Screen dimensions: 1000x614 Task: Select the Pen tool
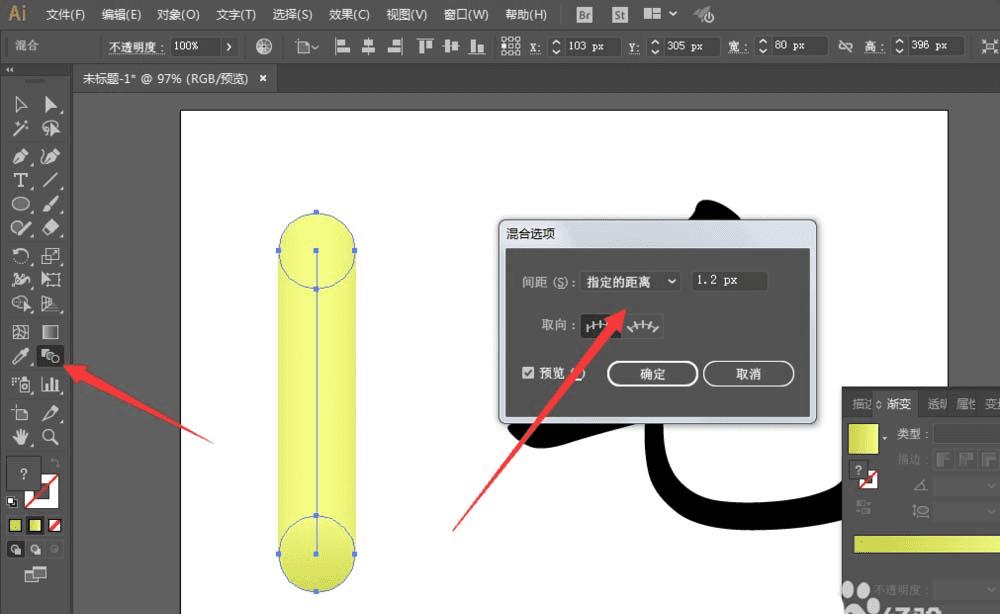click(20, 157)
